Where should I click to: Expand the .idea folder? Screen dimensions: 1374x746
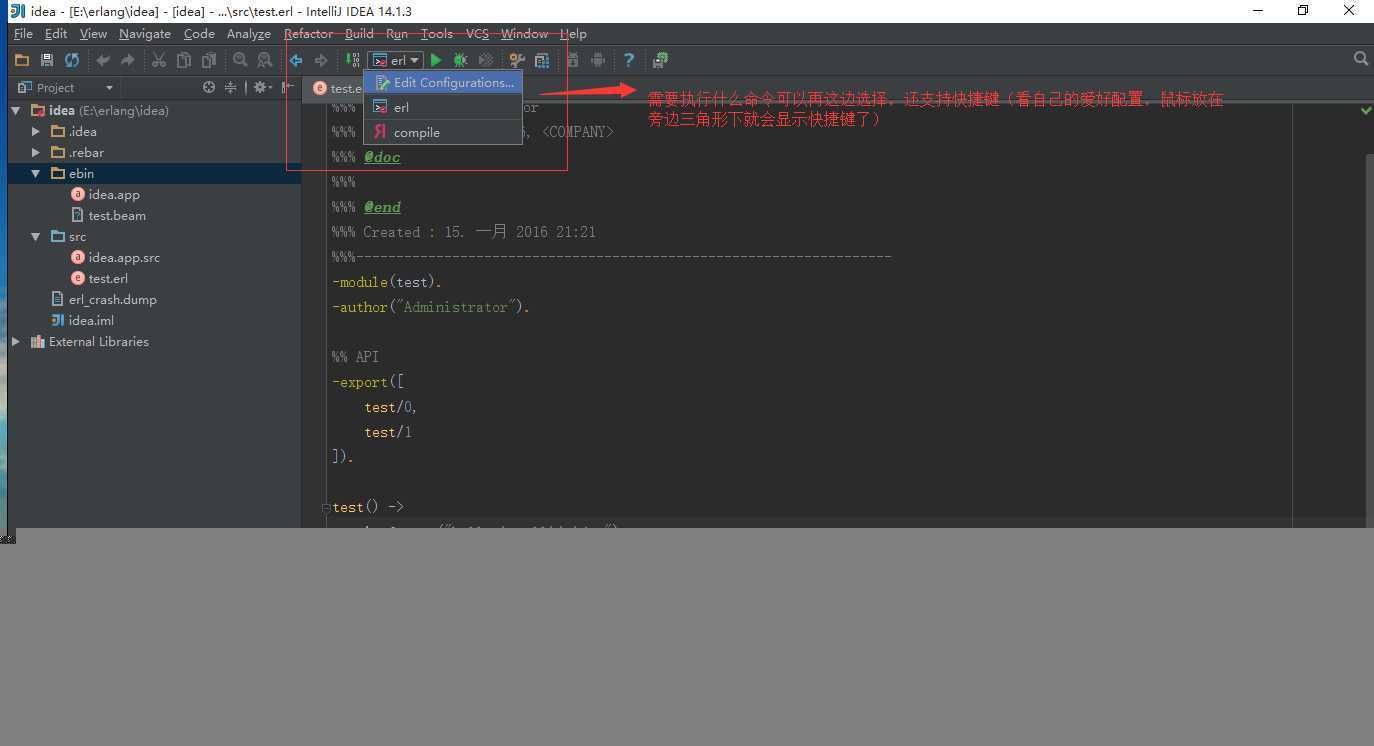[36, 131]
